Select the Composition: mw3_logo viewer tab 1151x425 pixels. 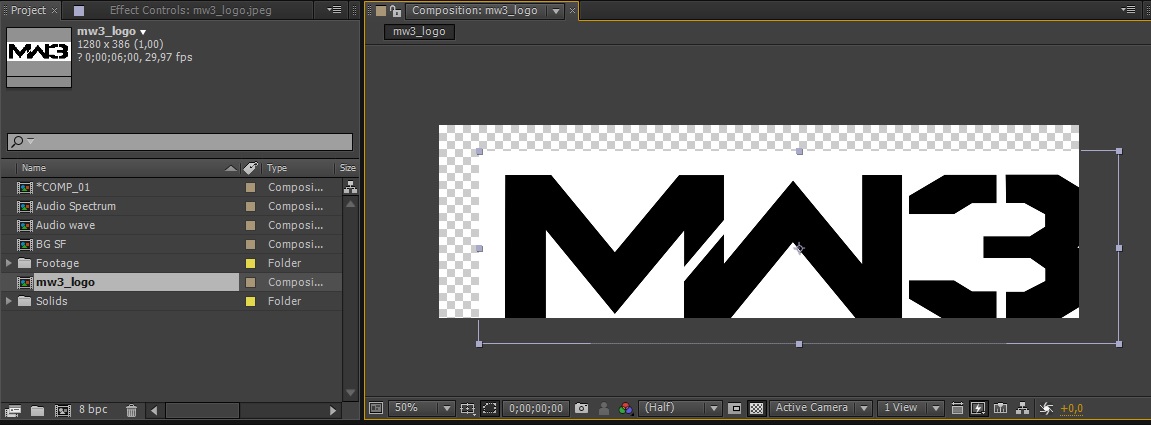click(x=475, y=10)
